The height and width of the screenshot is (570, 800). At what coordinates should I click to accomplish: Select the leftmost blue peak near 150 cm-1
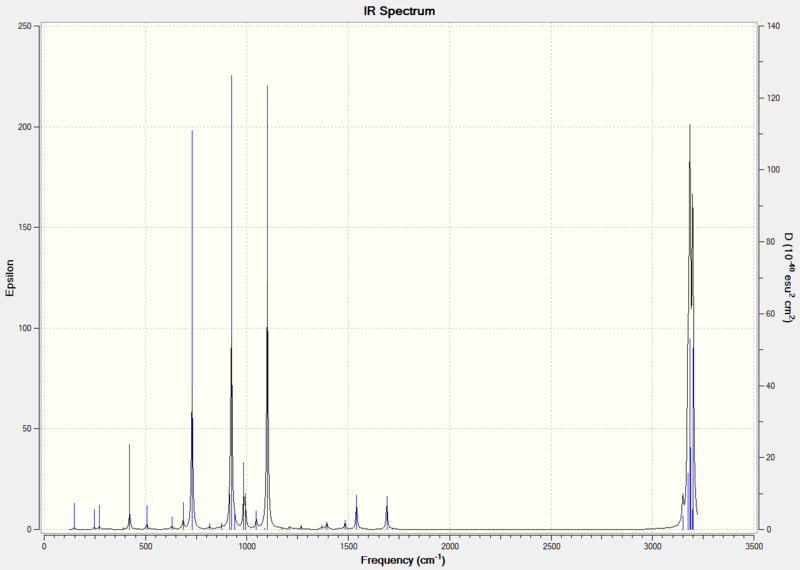(74, 516)
